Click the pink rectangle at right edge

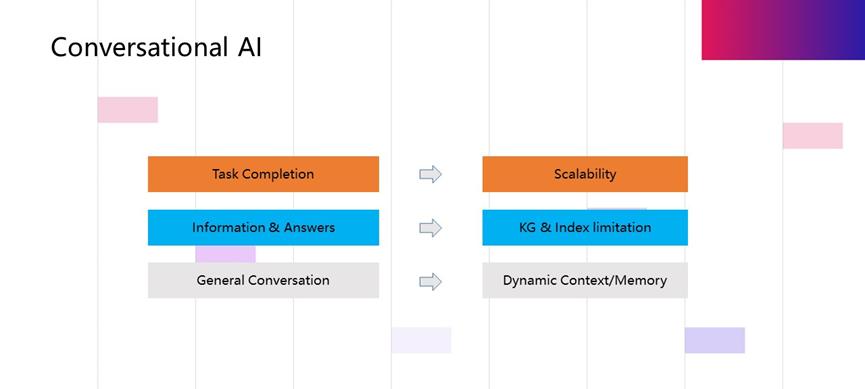coord(813,136)
